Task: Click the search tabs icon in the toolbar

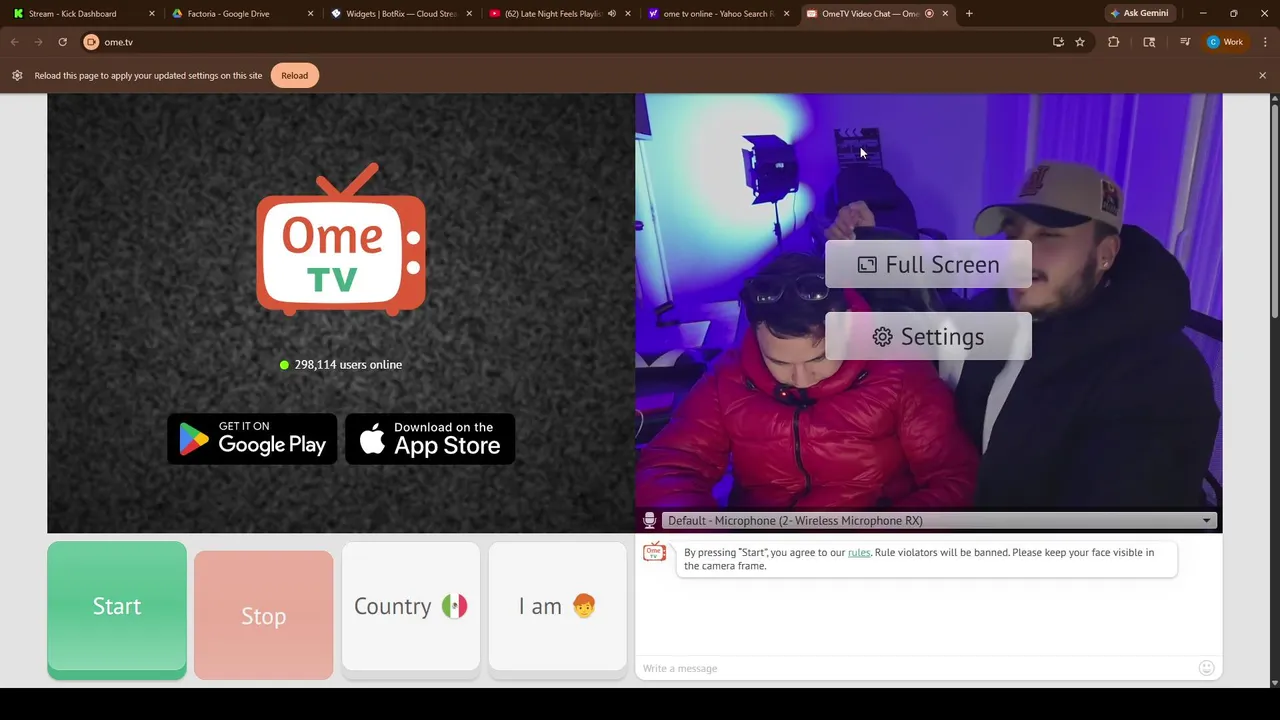Action: pos(1149,42)
